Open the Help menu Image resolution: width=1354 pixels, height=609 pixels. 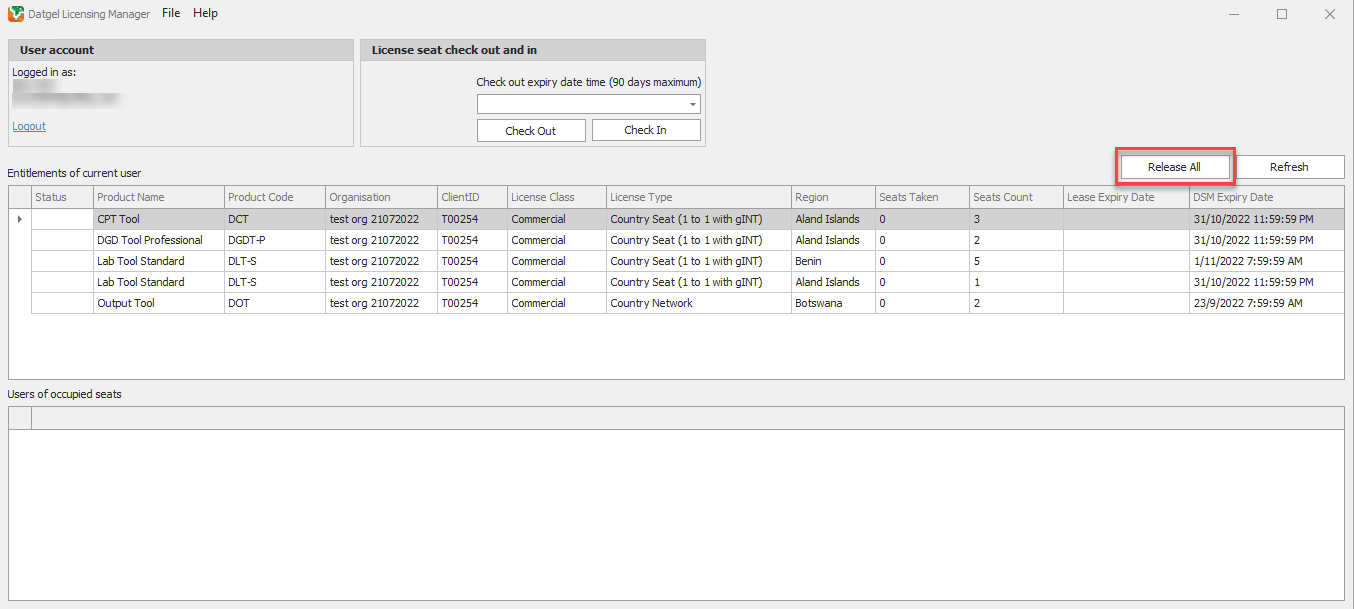205,14
